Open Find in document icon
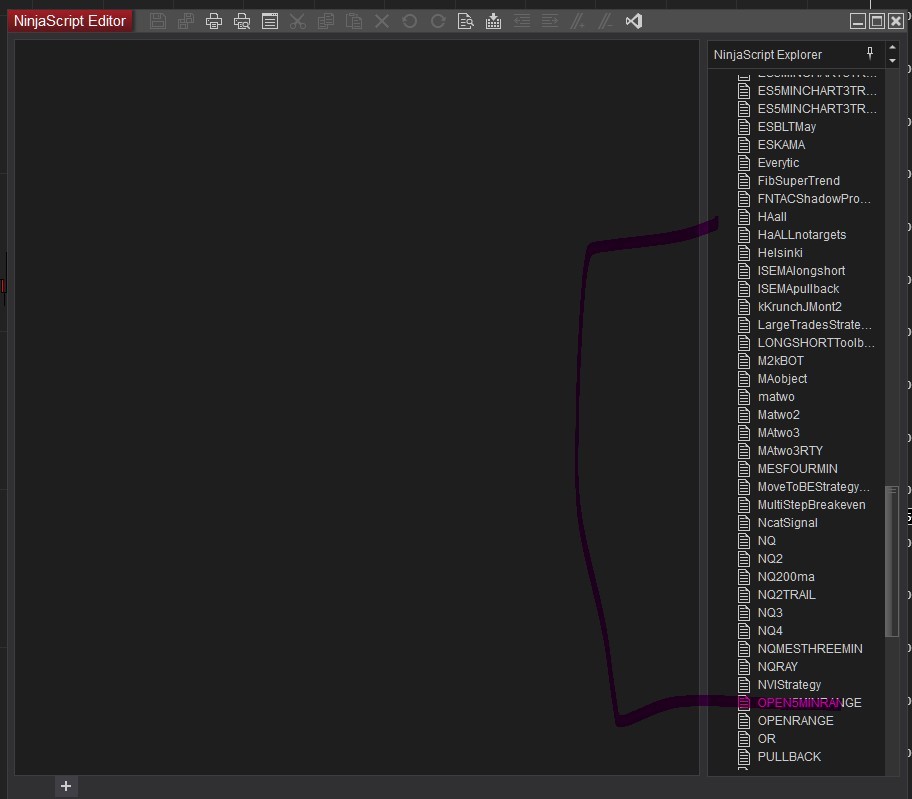This screenshot has width=912, height=799. [465, 22]
